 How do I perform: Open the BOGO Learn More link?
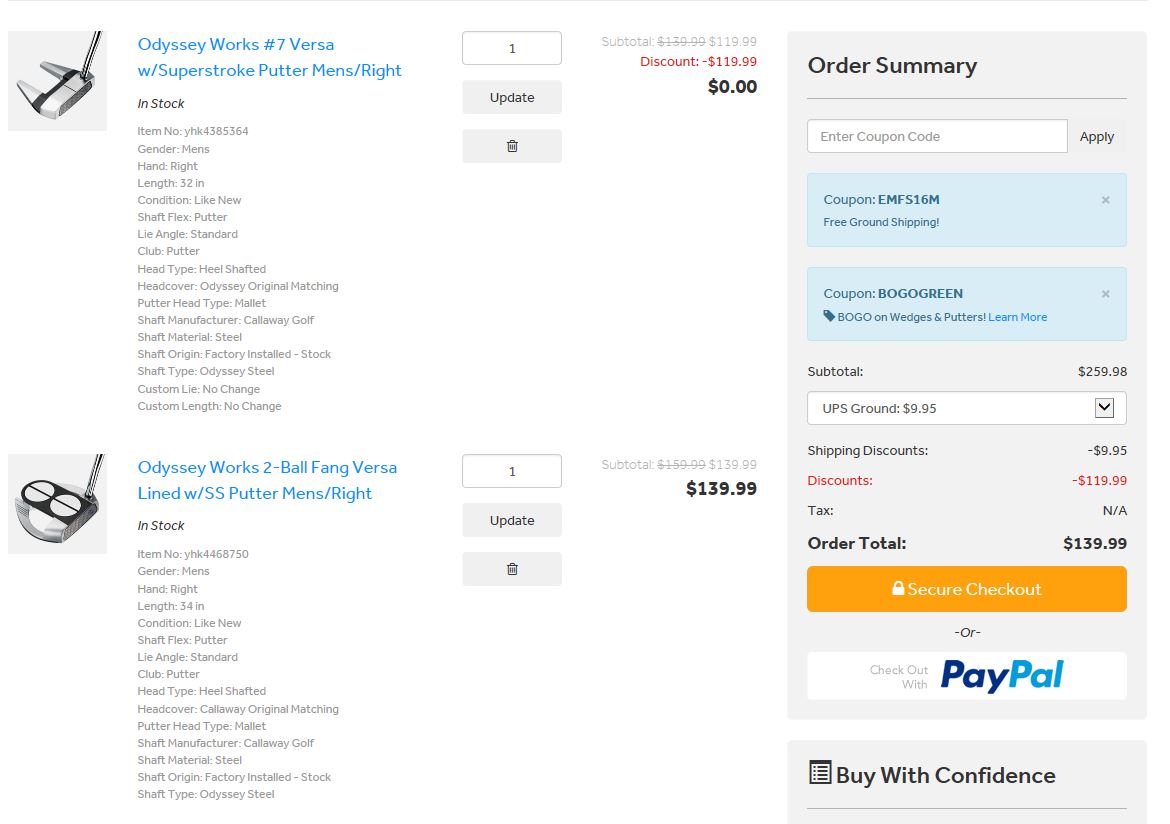coord(1017,317)
